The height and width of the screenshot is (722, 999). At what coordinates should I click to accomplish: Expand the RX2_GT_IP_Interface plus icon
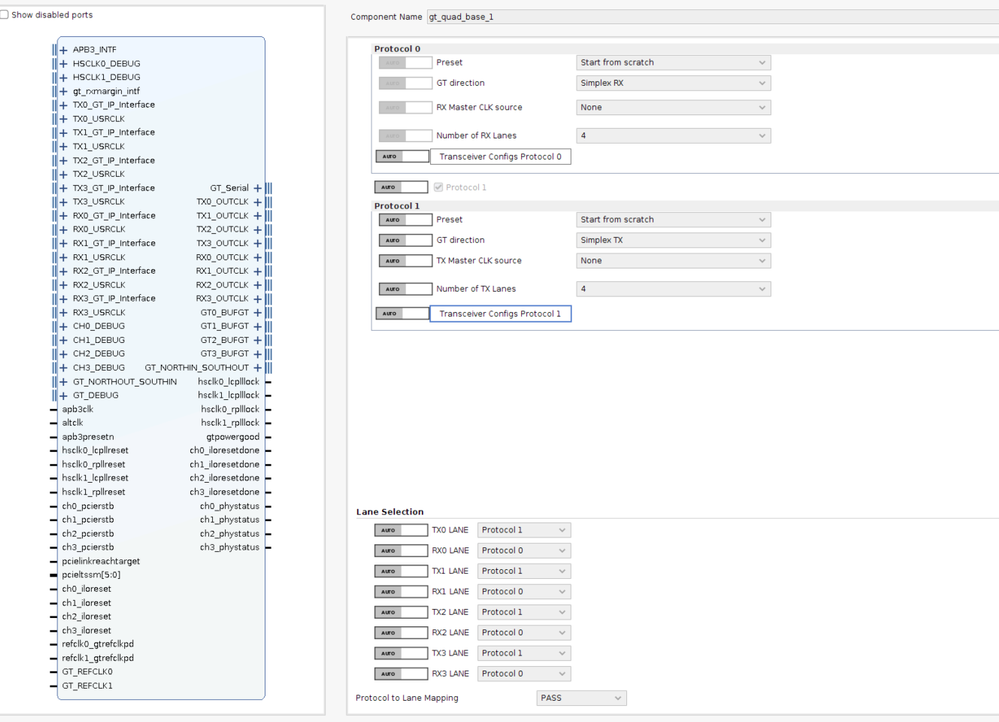63,271
